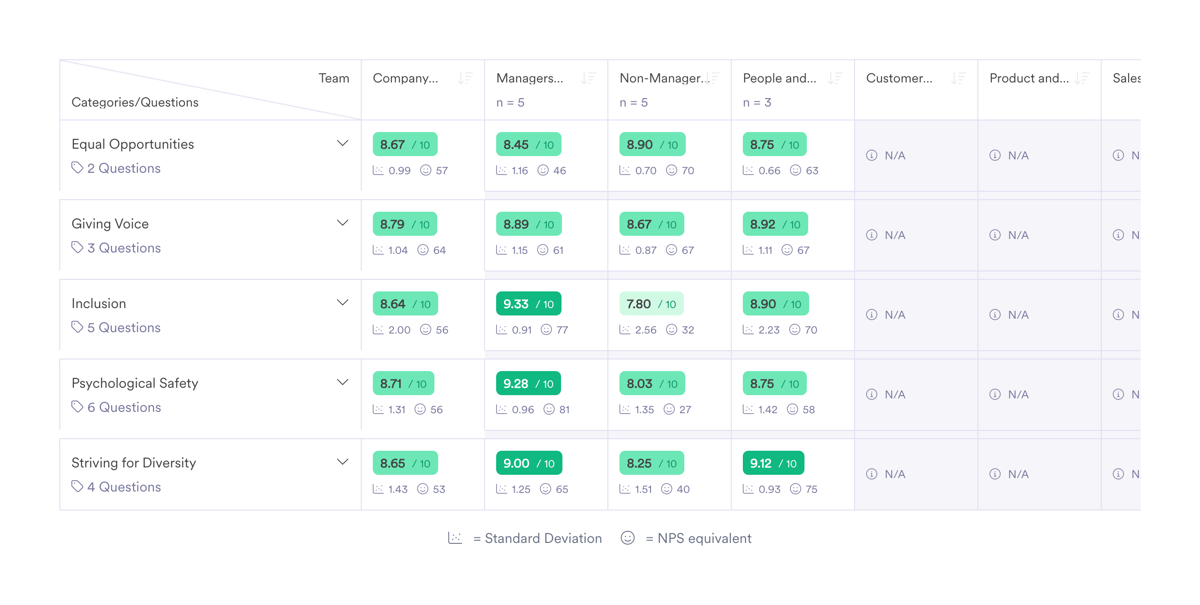
Task: Expand the Equal Opportunities category row
Action: point(343,142)
